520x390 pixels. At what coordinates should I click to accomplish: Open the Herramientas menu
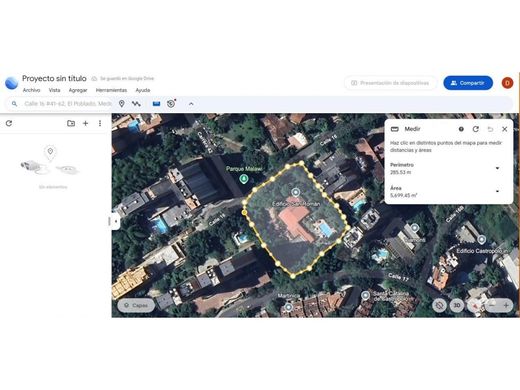point(111,90)
